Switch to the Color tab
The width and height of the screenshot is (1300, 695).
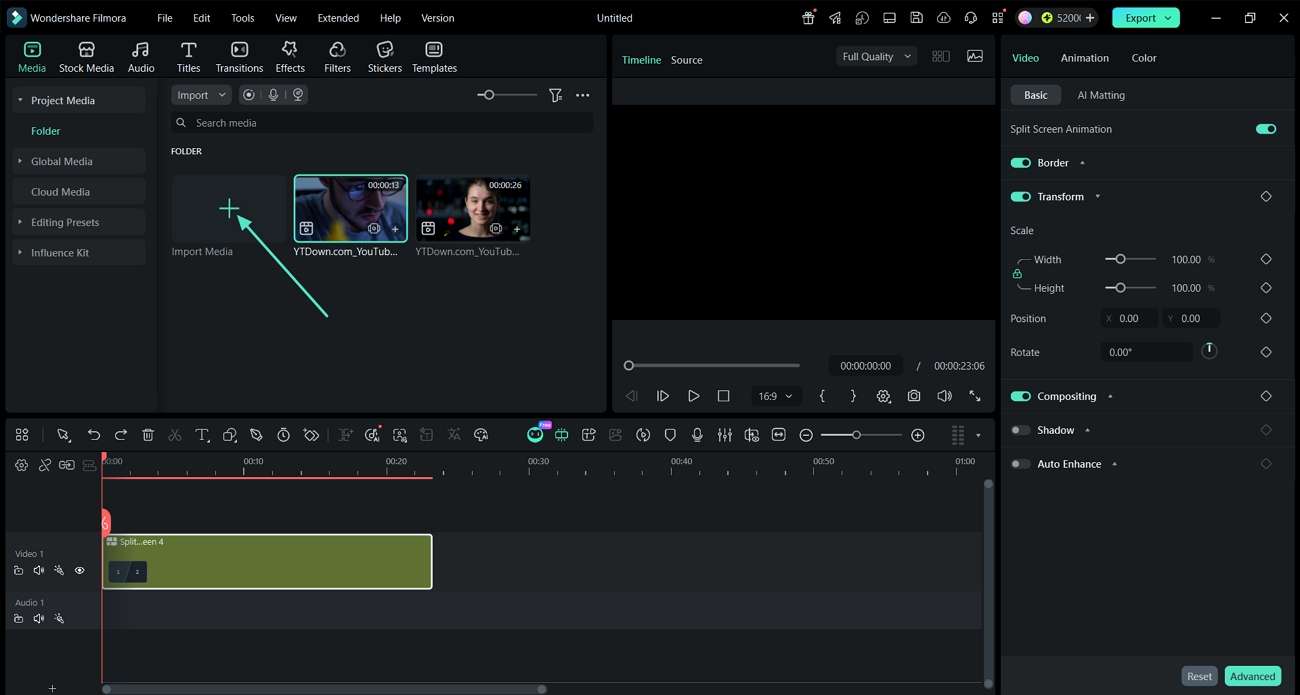coord(1144,58)
